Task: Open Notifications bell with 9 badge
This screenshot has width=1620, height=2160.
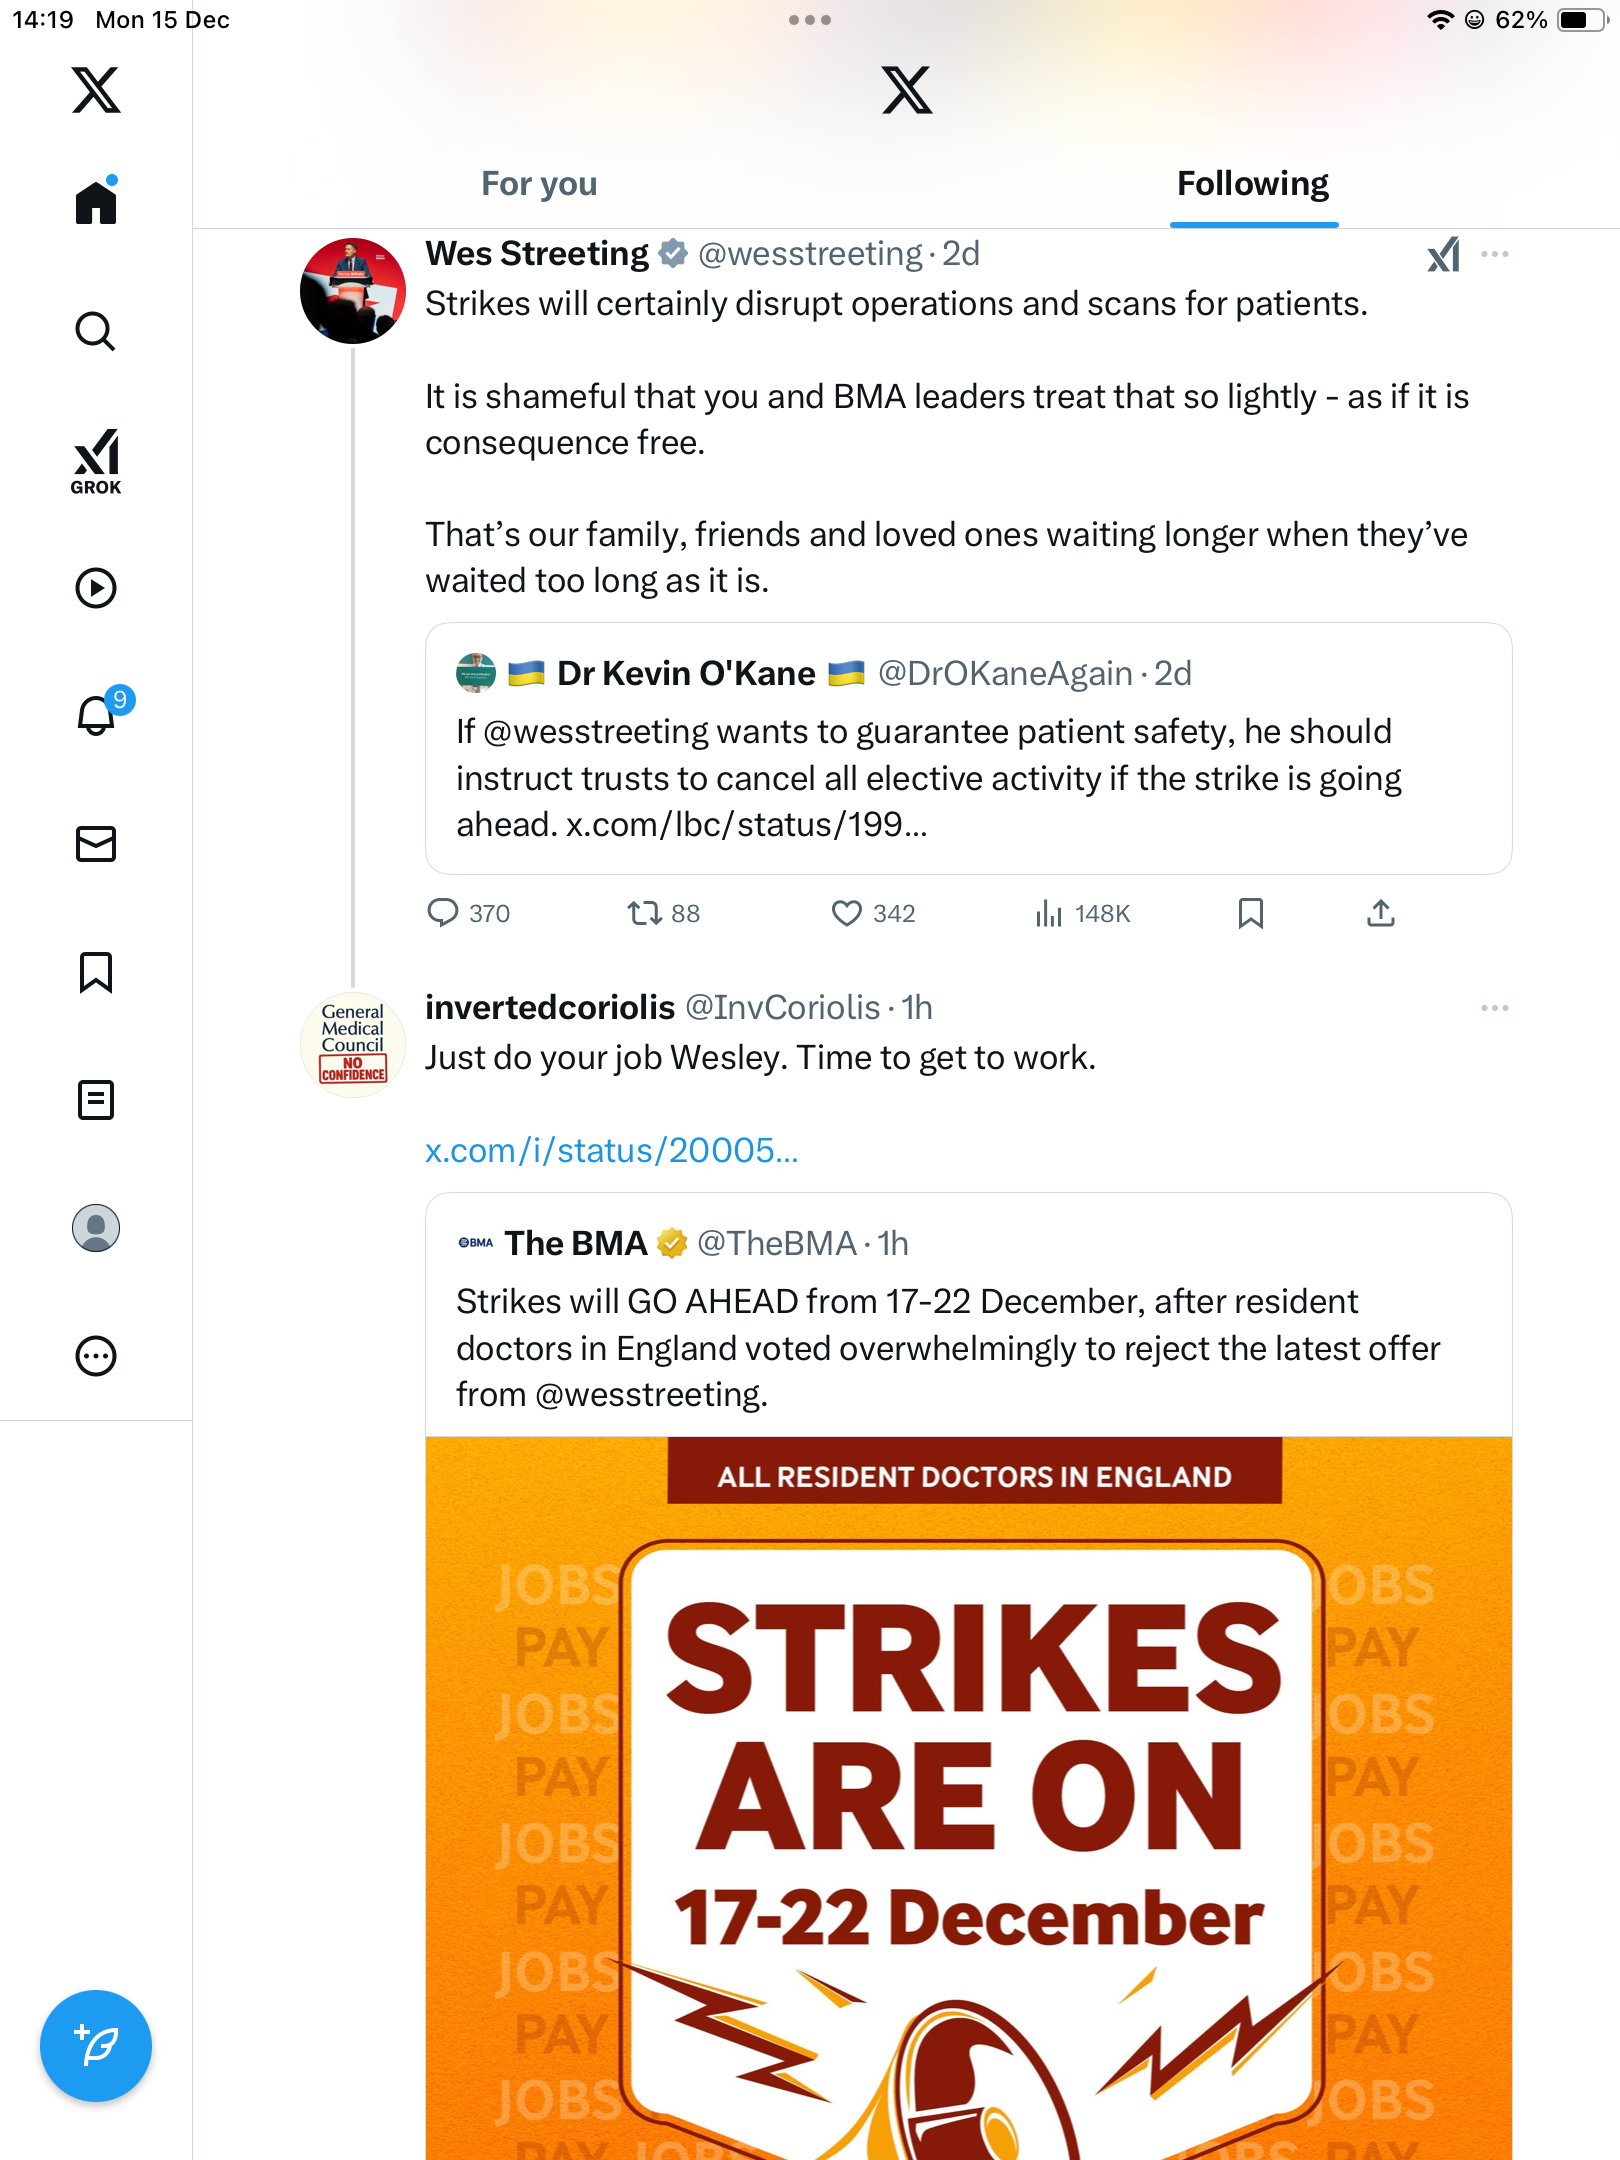Action: point(97,715)
